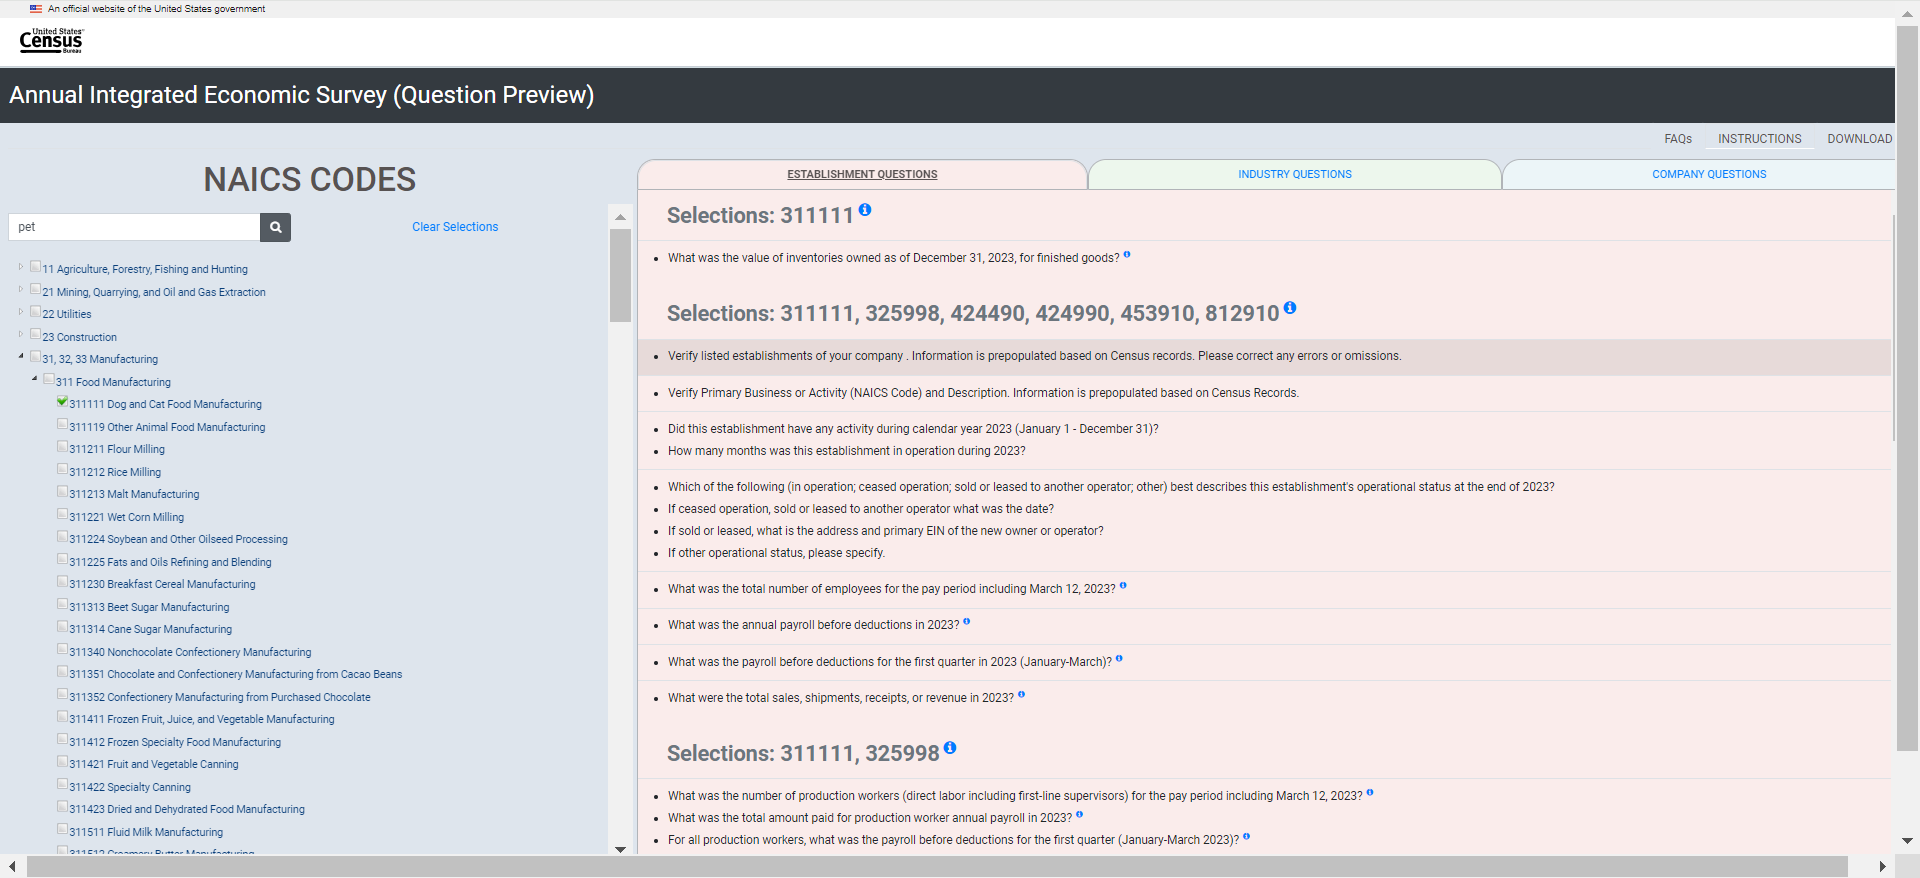
Task: Uncheck 311111 Dog and Cat Food Manufacturing
Action: [x=63, y=402]
